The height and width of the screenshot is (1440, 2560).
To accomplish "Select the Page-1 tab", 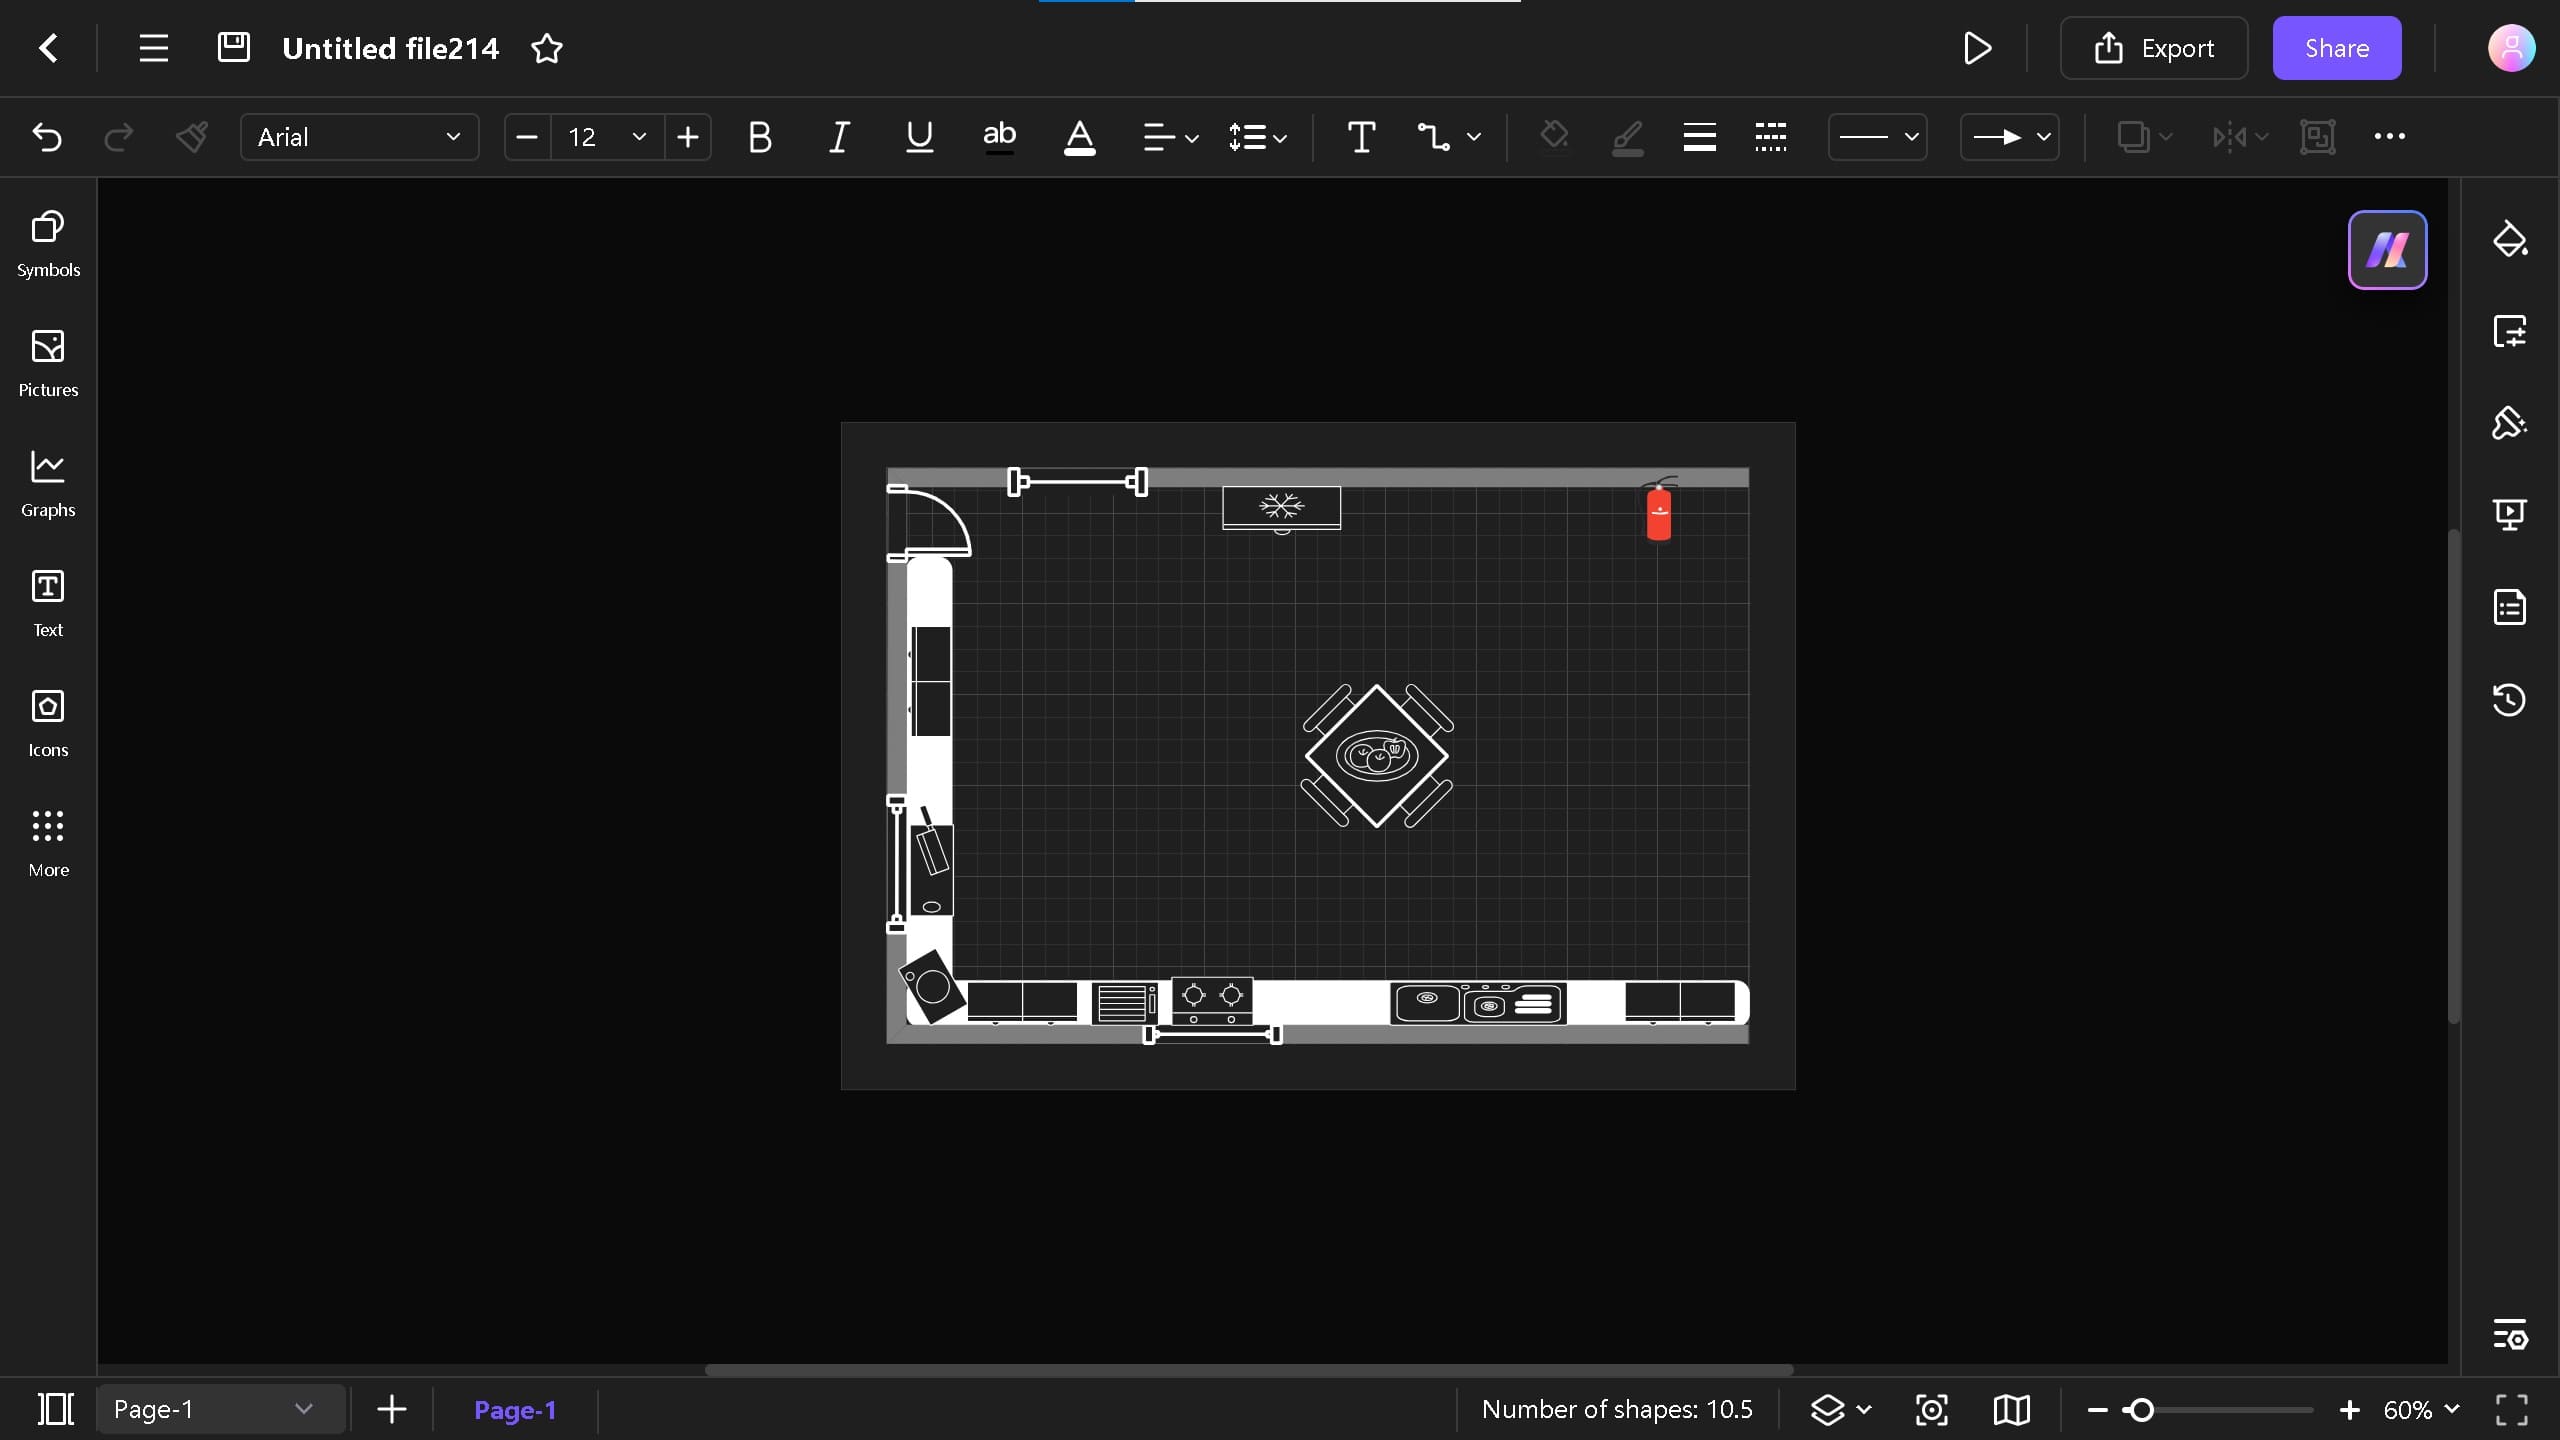I will pos(515,1410).
